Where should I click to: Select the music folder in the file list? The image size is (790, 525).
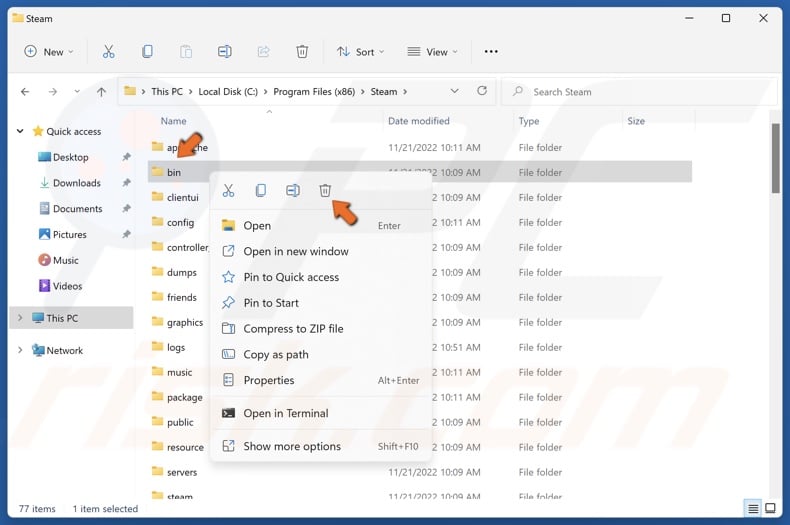(179, 372)
